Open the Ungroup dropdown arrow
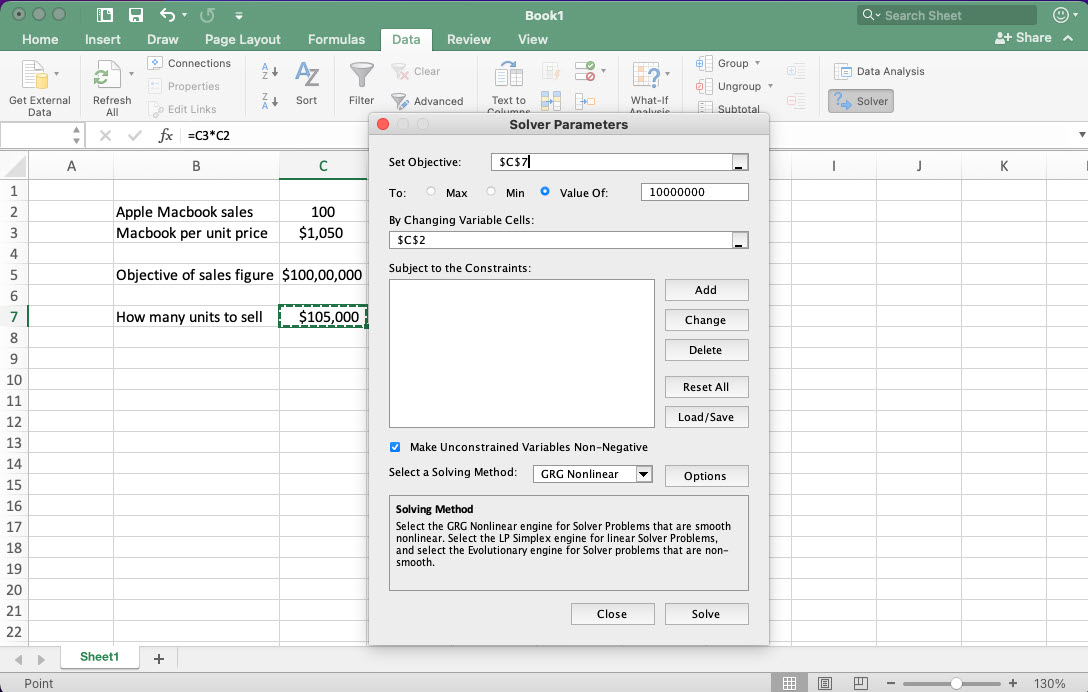 point(770,86)
